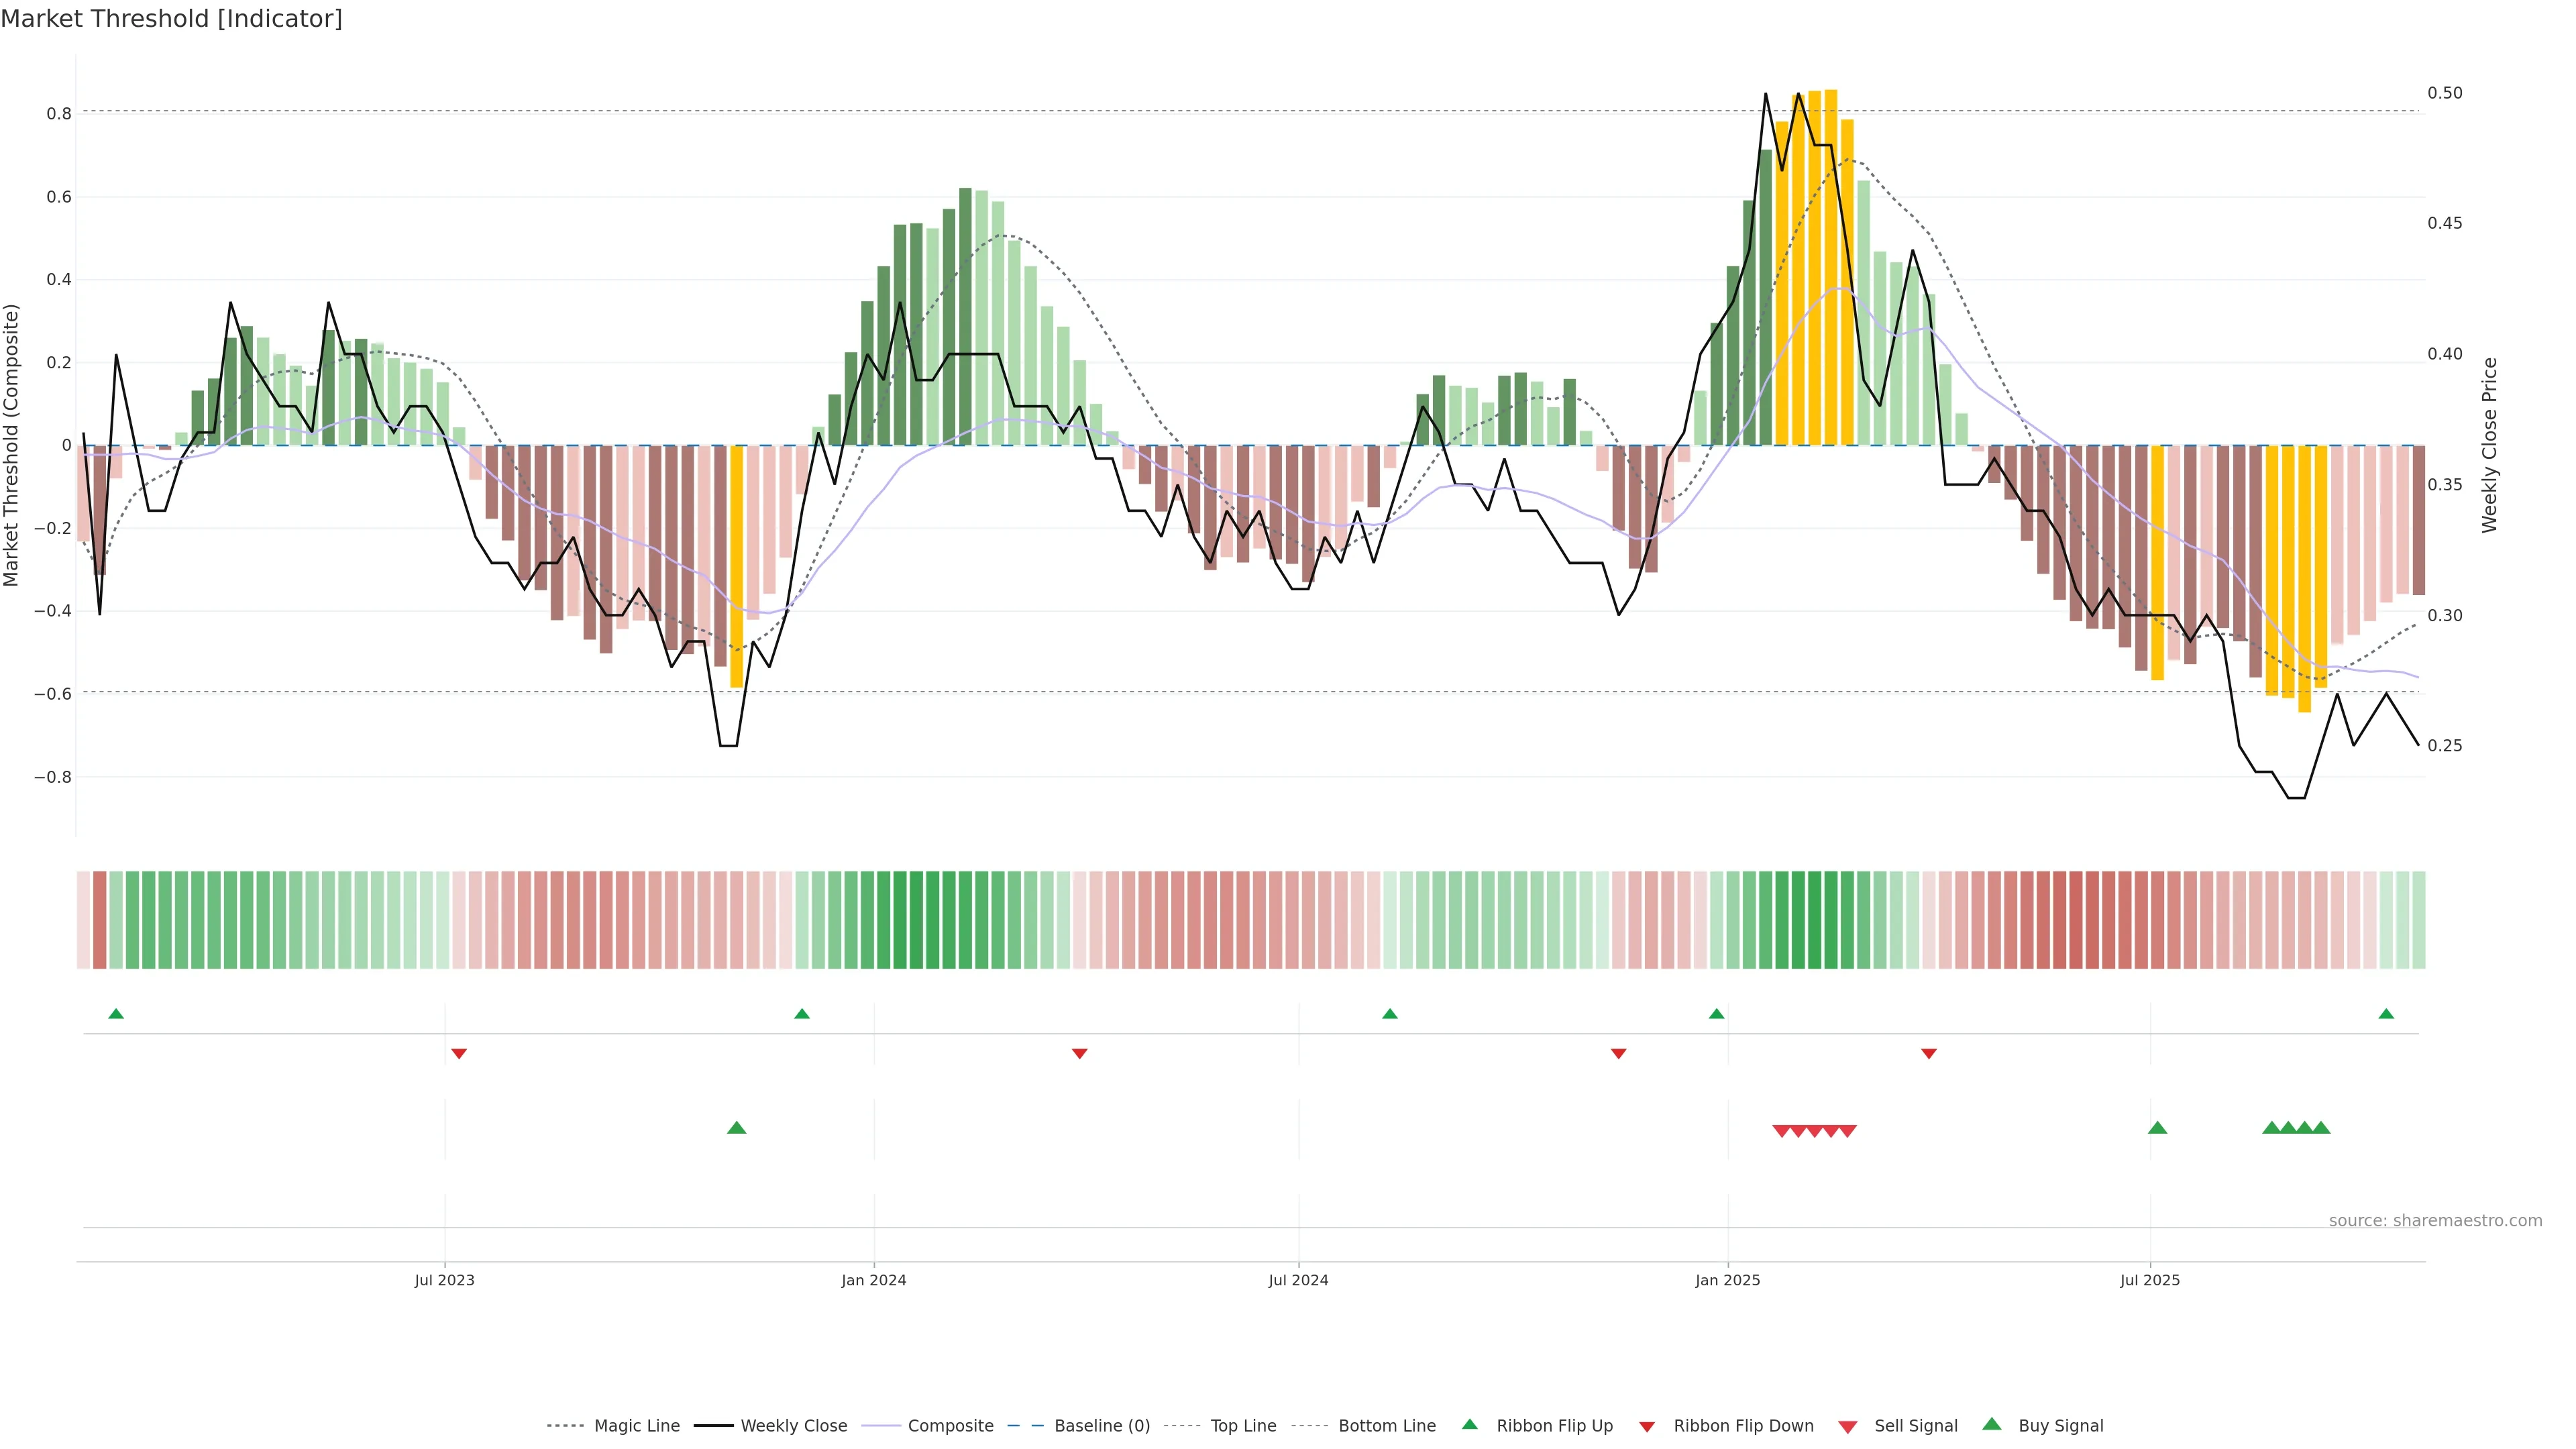Click the Jan 2024 x-axis label

click(x=873, y=1280)
